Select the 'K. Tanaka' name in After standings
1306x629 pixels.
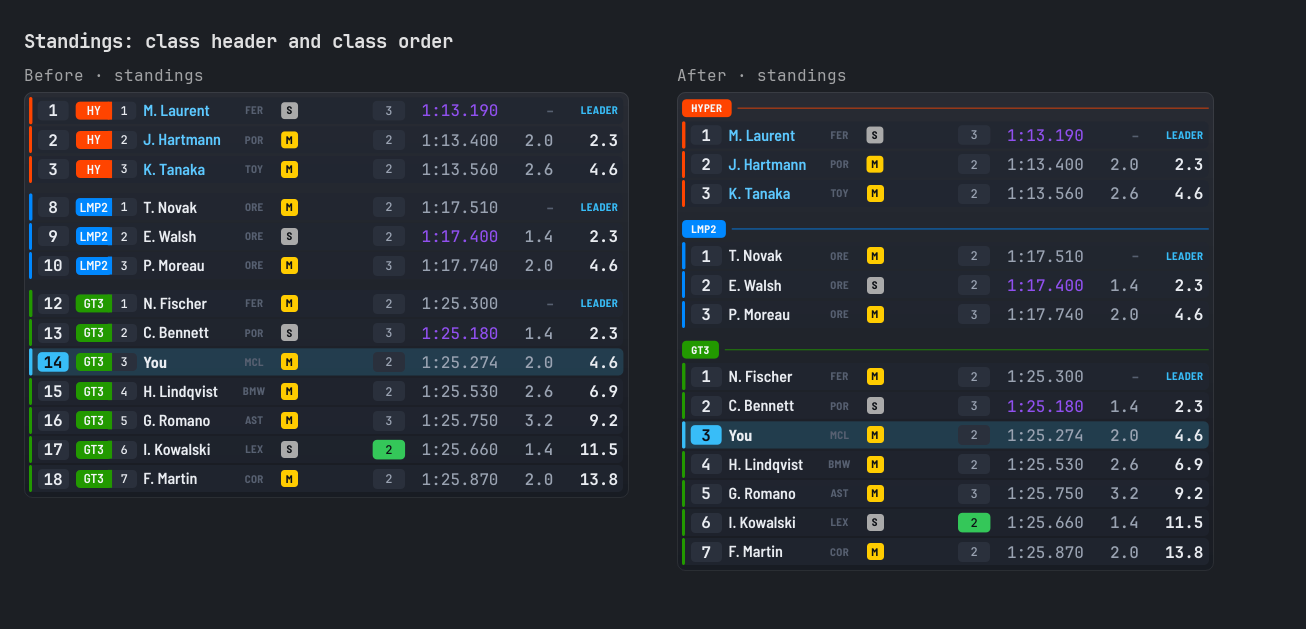[759, 193]
